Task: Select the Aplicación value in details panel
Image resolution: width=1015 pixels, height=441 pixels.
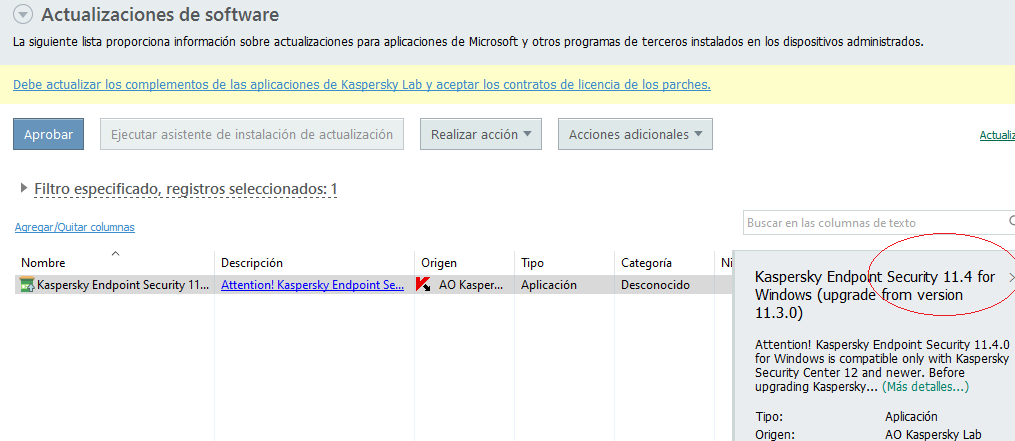Action: (911, 416)
